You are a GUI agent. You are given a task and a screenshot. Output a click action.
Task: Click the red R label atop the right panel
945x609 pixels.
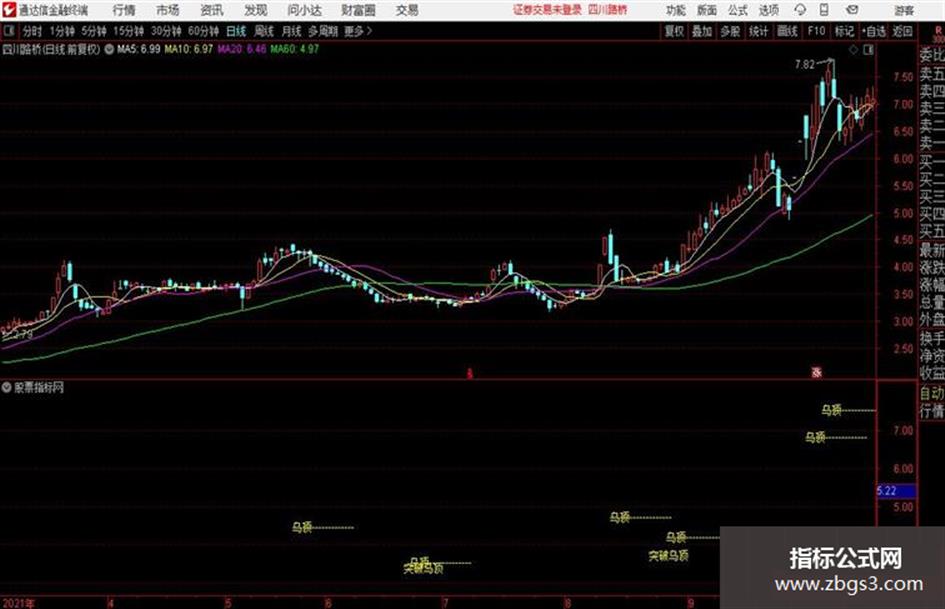(x=938, y=29)
